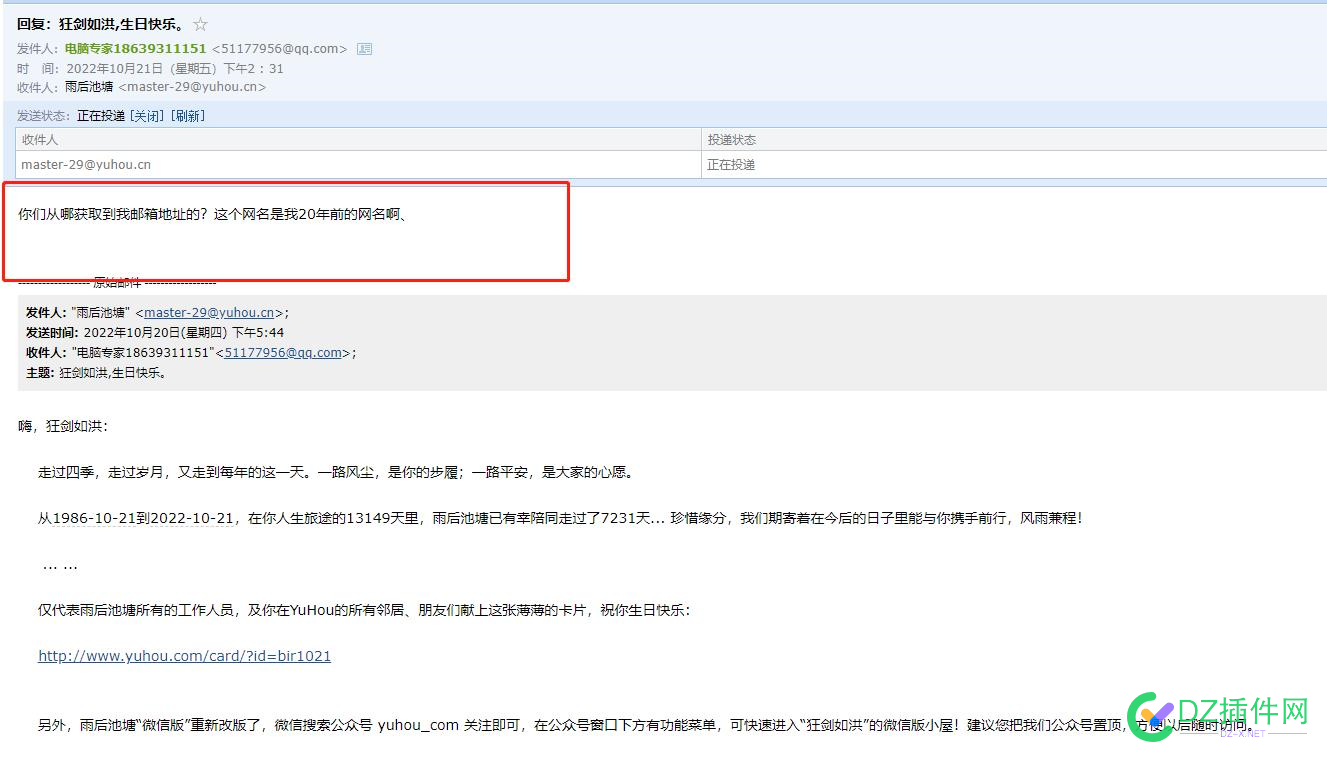Screen dimensions: 1327x757
Task: Click paragraph starting 仅代表雨后池塘所有的工作人员
Action: pos(364,610)
